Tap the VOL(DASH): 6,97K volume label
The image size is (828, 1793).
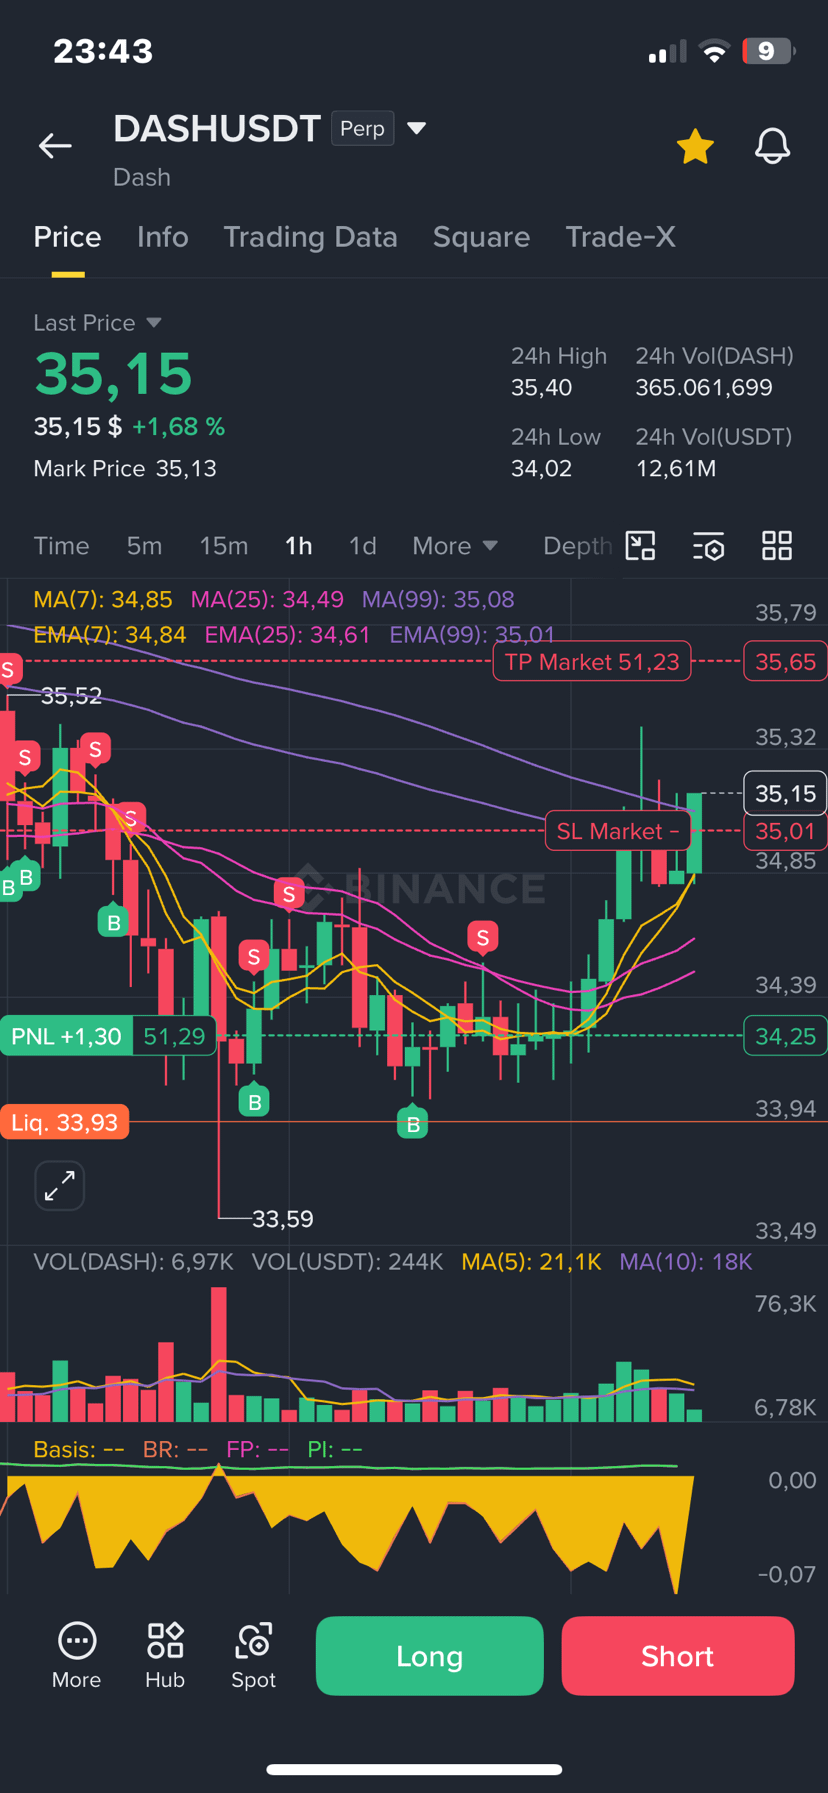tap(133, 1262)
